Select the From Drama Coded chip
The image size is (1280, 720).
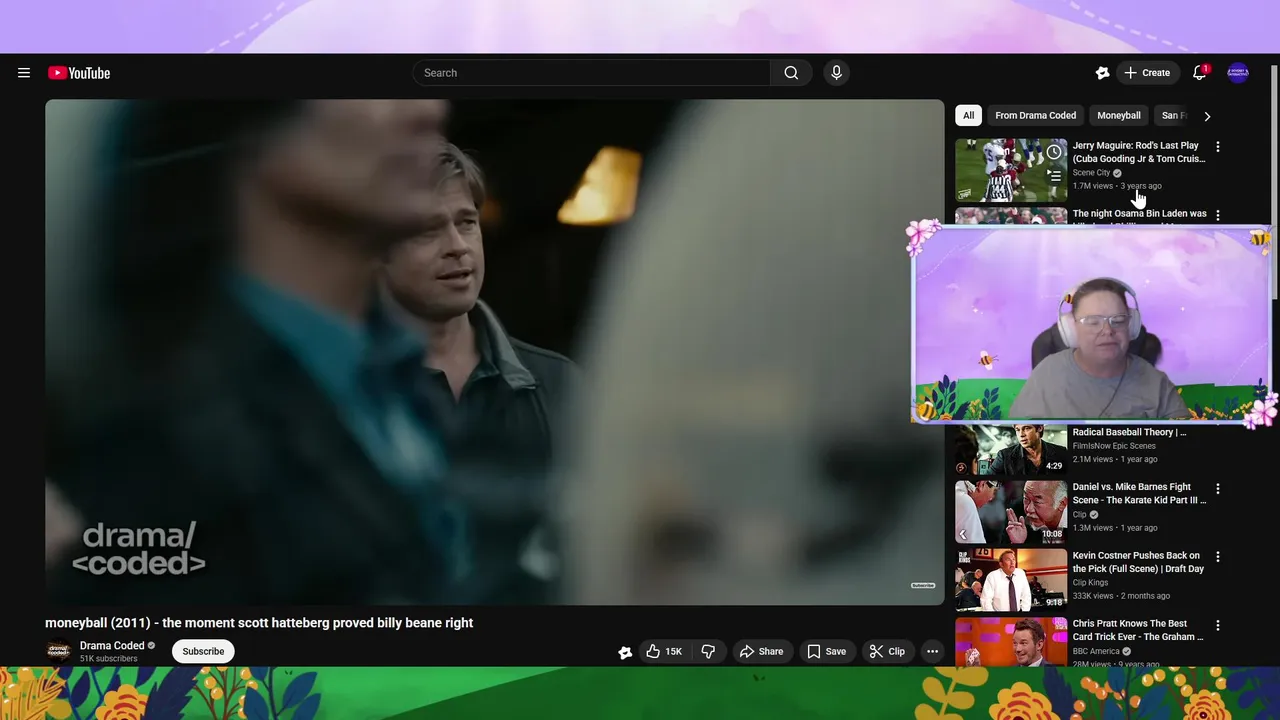tap(1035, 115)
